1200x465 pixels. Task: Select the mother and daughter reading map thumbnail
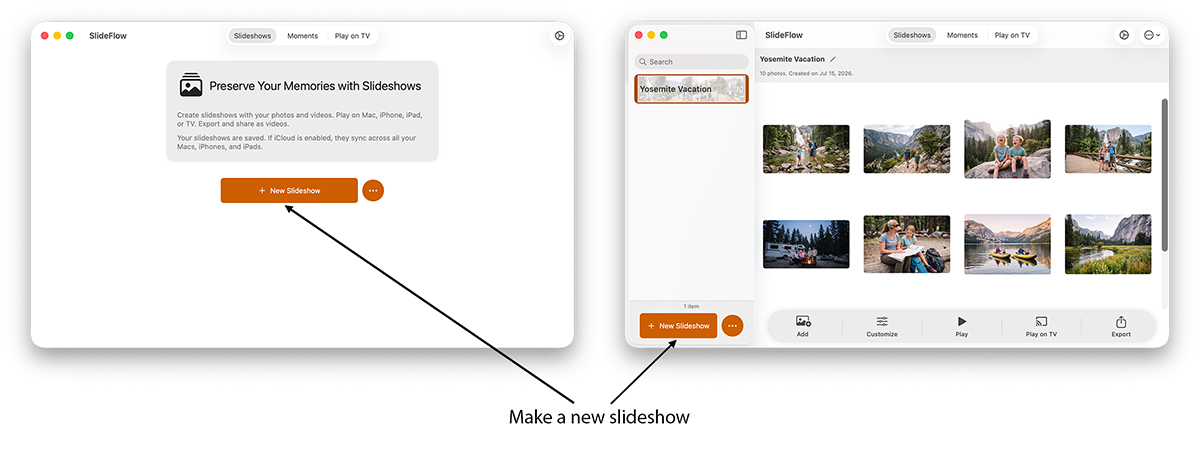(x=907, y=244)
